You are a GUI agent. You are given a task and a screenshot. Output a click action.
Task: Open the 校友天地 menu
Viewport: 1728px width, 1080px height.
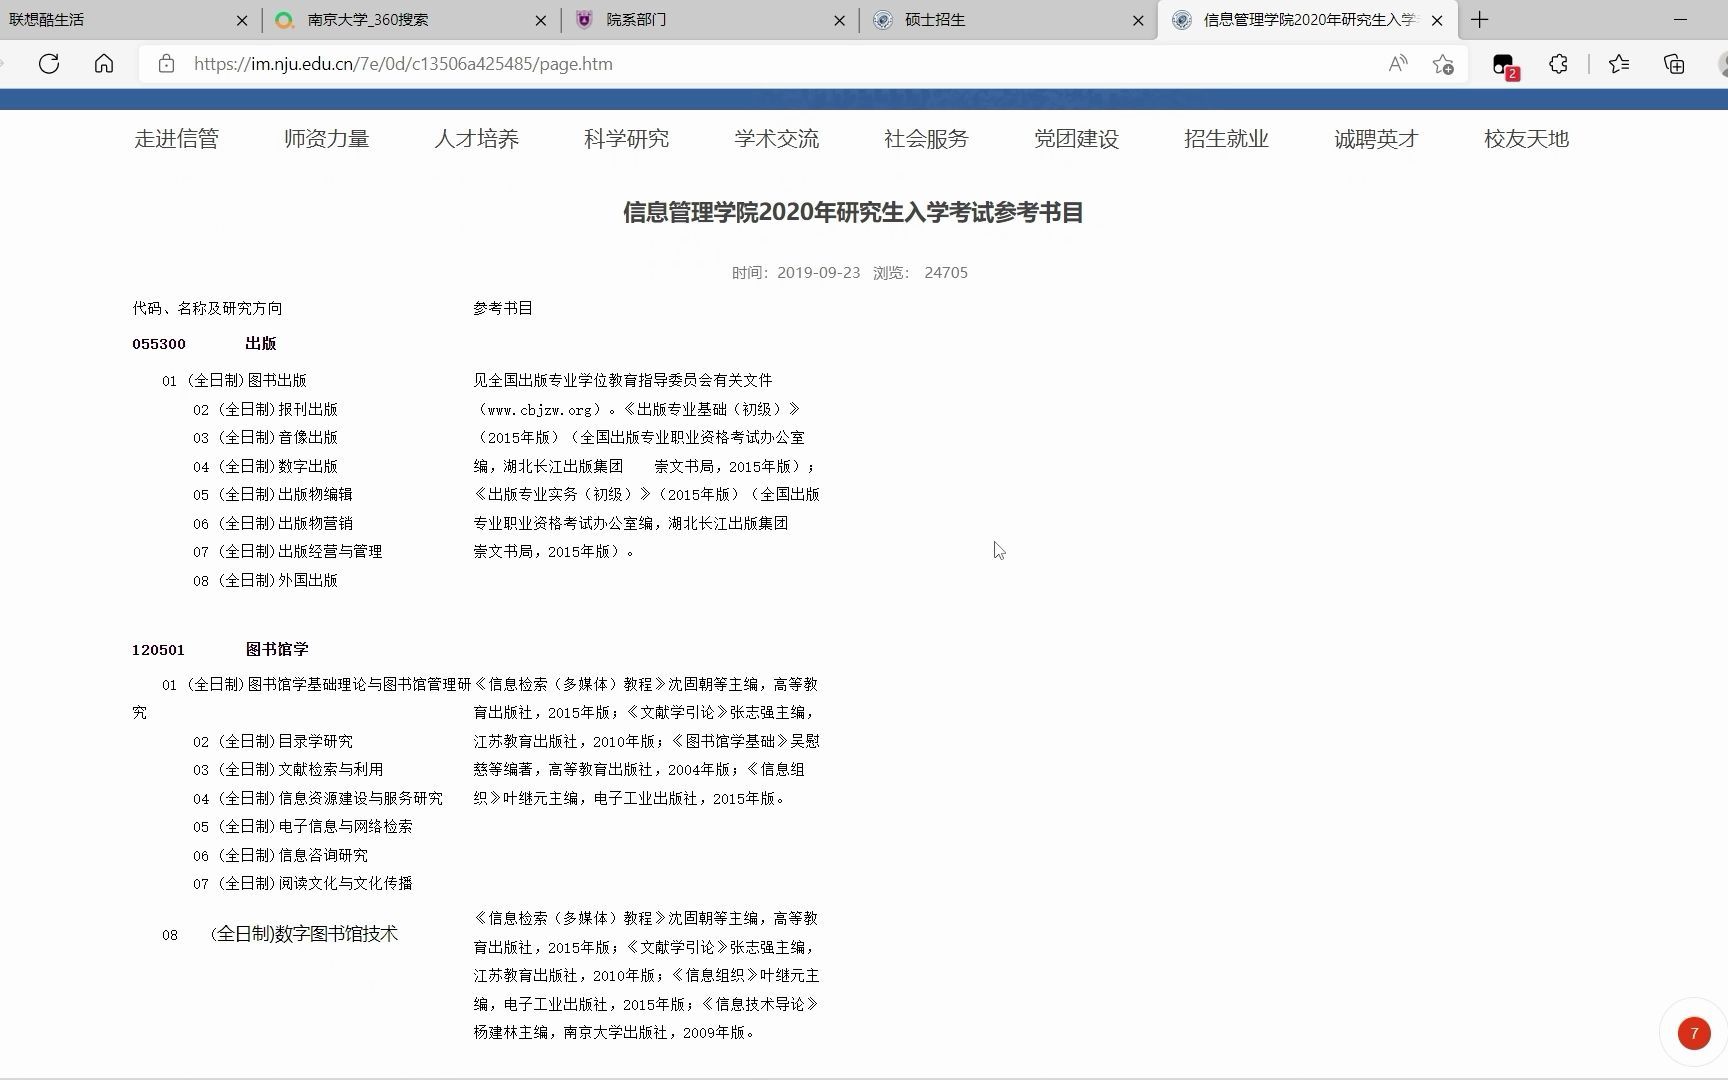click(1526, 139)
